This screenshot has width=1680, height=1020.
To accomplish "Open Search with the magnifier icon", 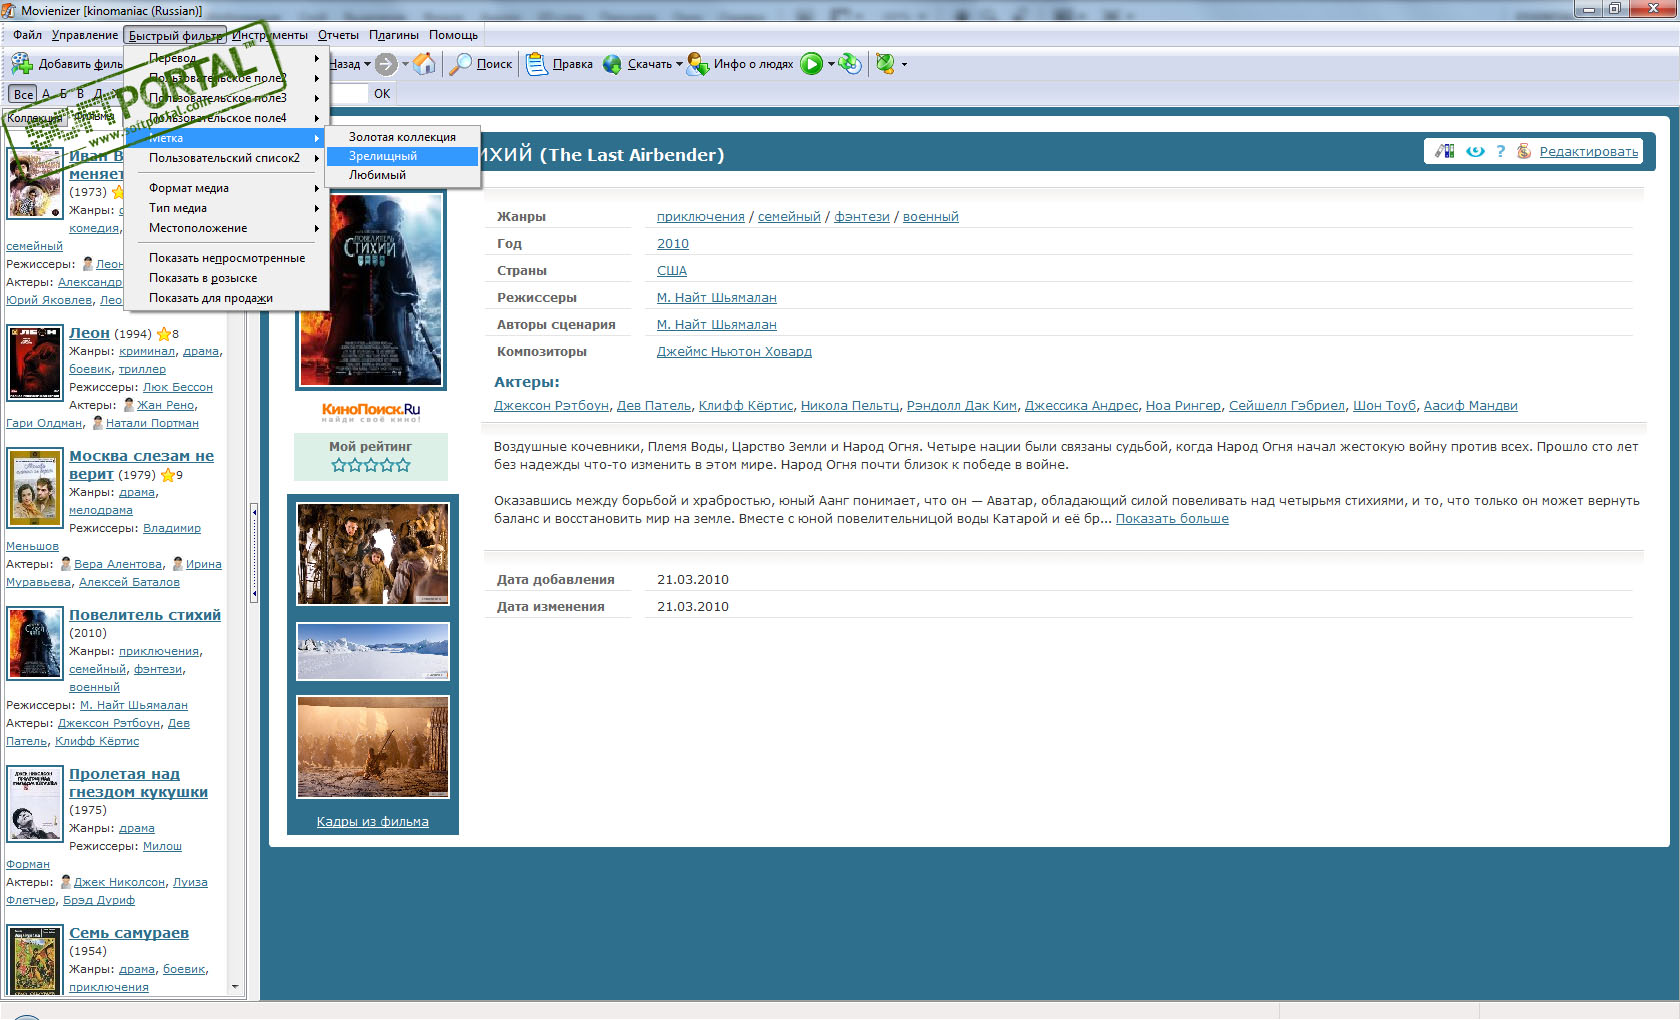I will (461, 64).
